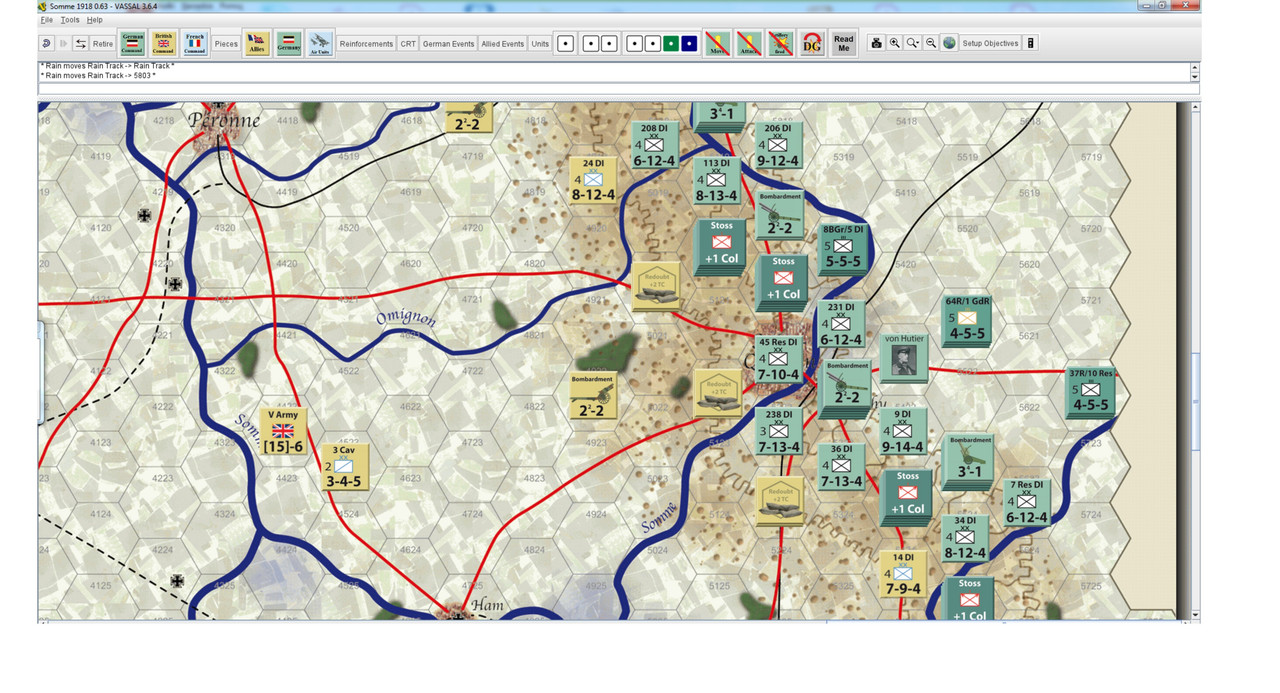1280x693 pixels.
Task: Open the Germany units palette
Action: 289,43
